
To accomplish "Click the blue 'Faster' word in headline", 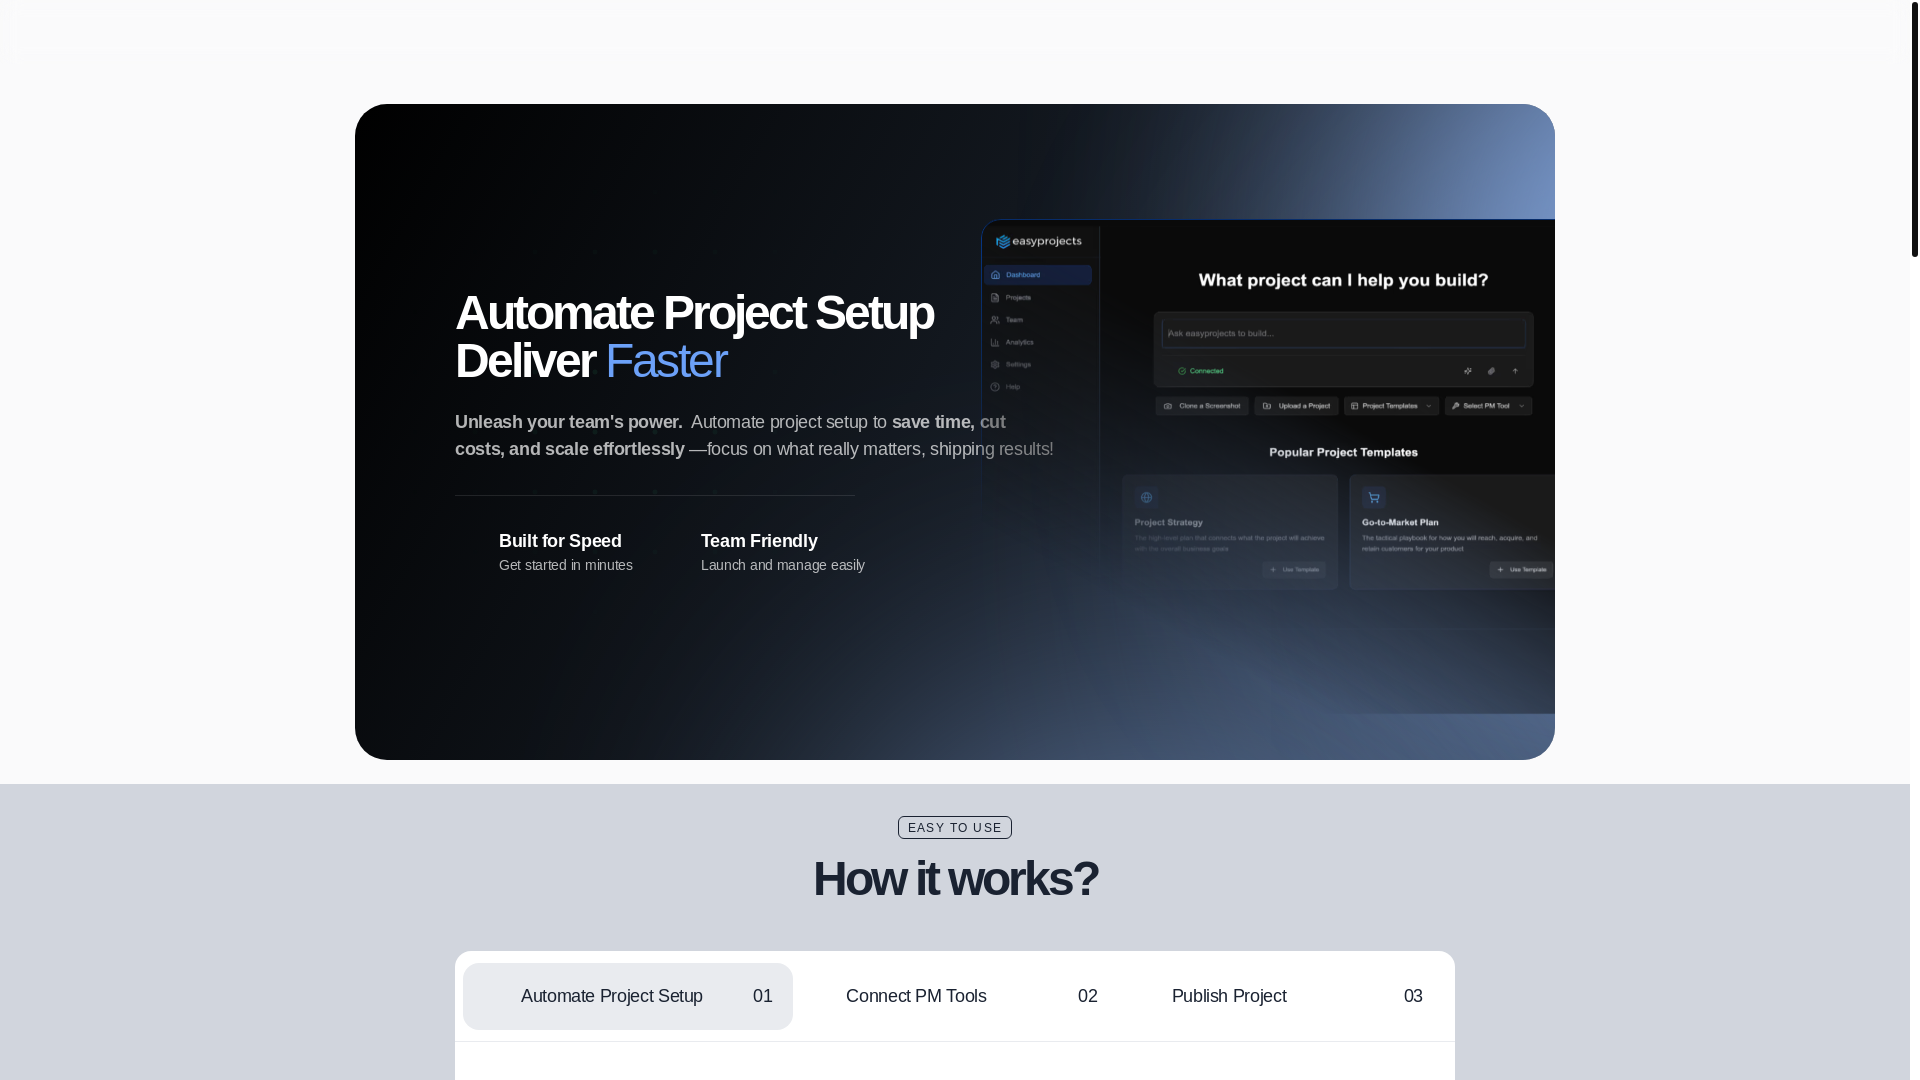I will (666, 361).
